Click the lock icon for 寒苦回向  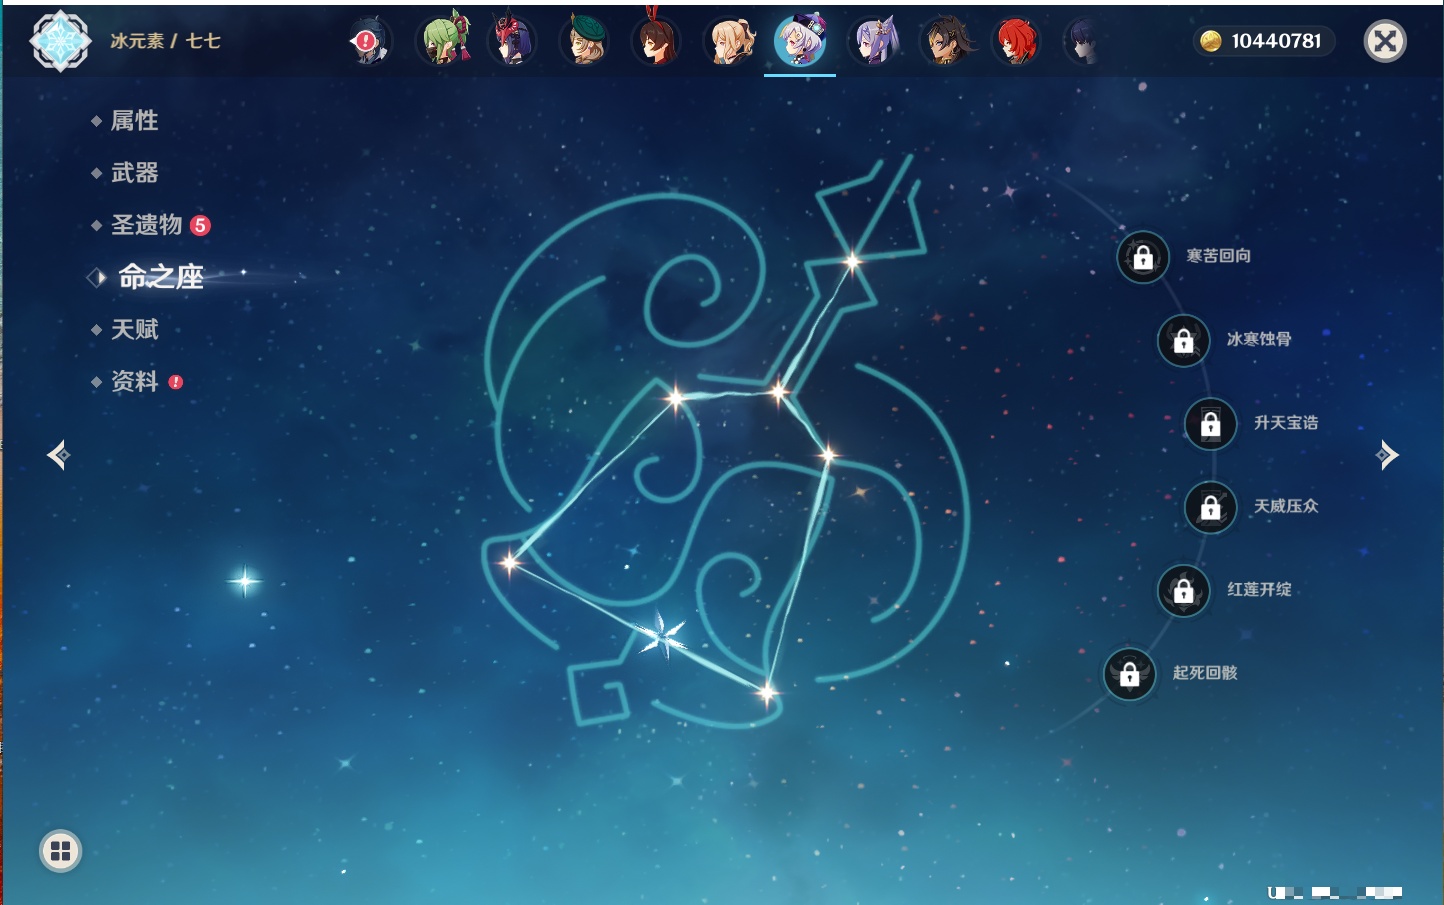pyautogui.click(x=1143, y=257)
